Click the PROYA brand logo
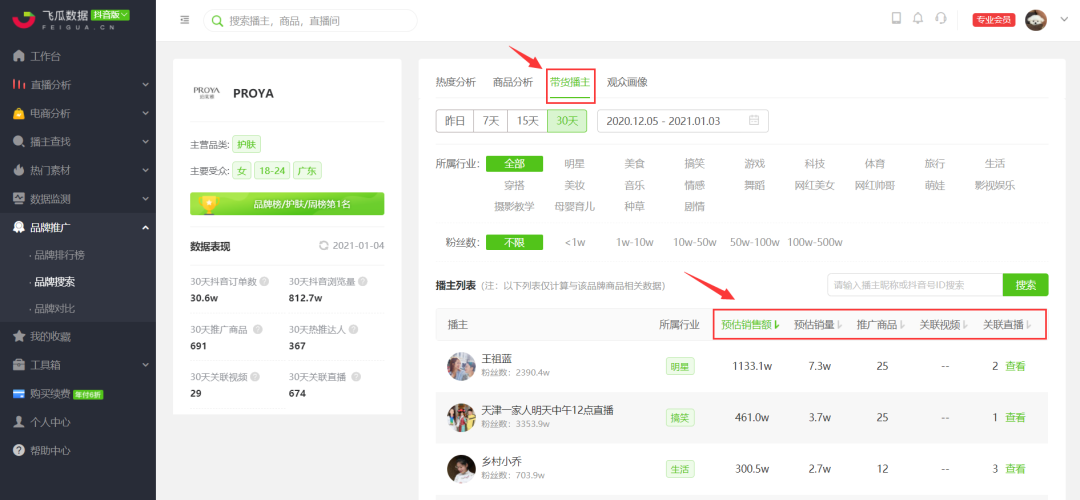The height and width of the screenshot is (500, 1080). (206, 93)
